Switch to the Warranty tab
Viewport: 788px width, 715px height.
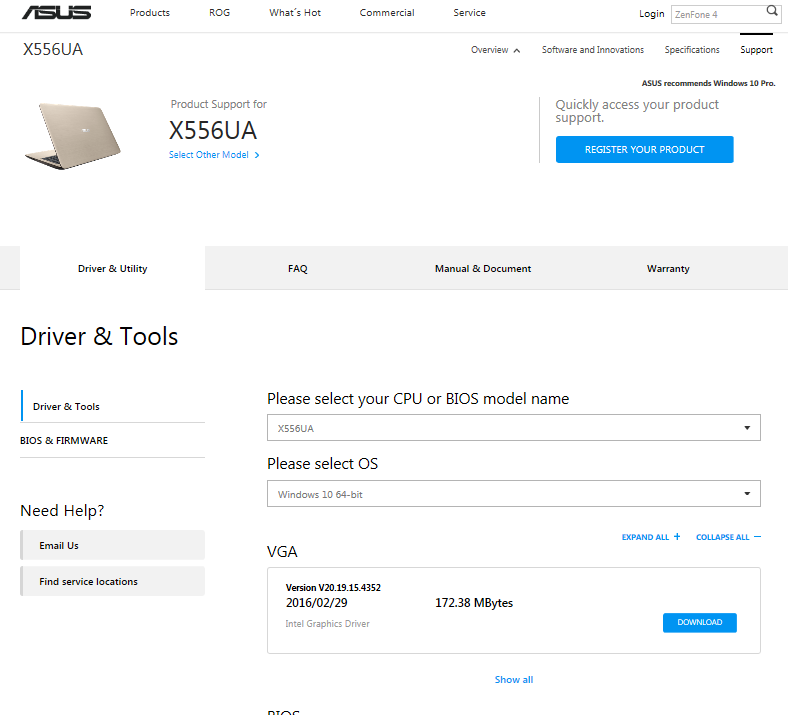[668, 268]
